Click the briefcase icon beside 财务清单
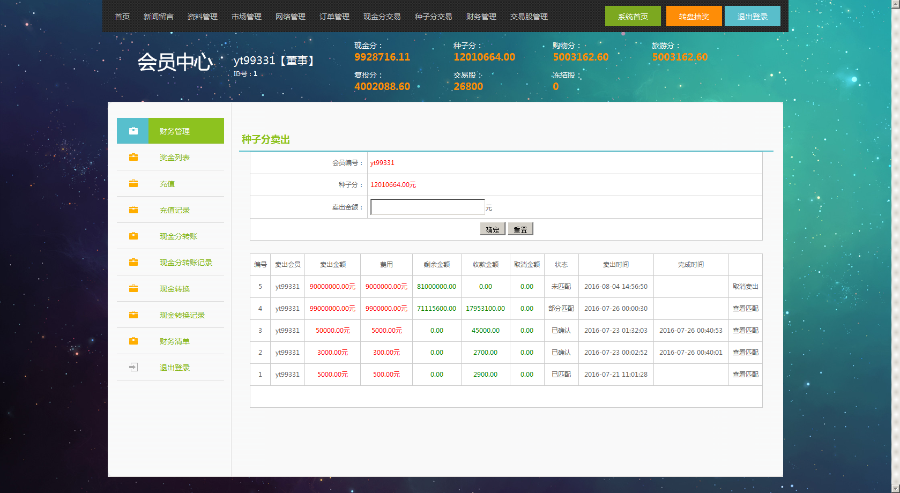The height and width of the screenshot is (493, 900). (x=133, y=341)
